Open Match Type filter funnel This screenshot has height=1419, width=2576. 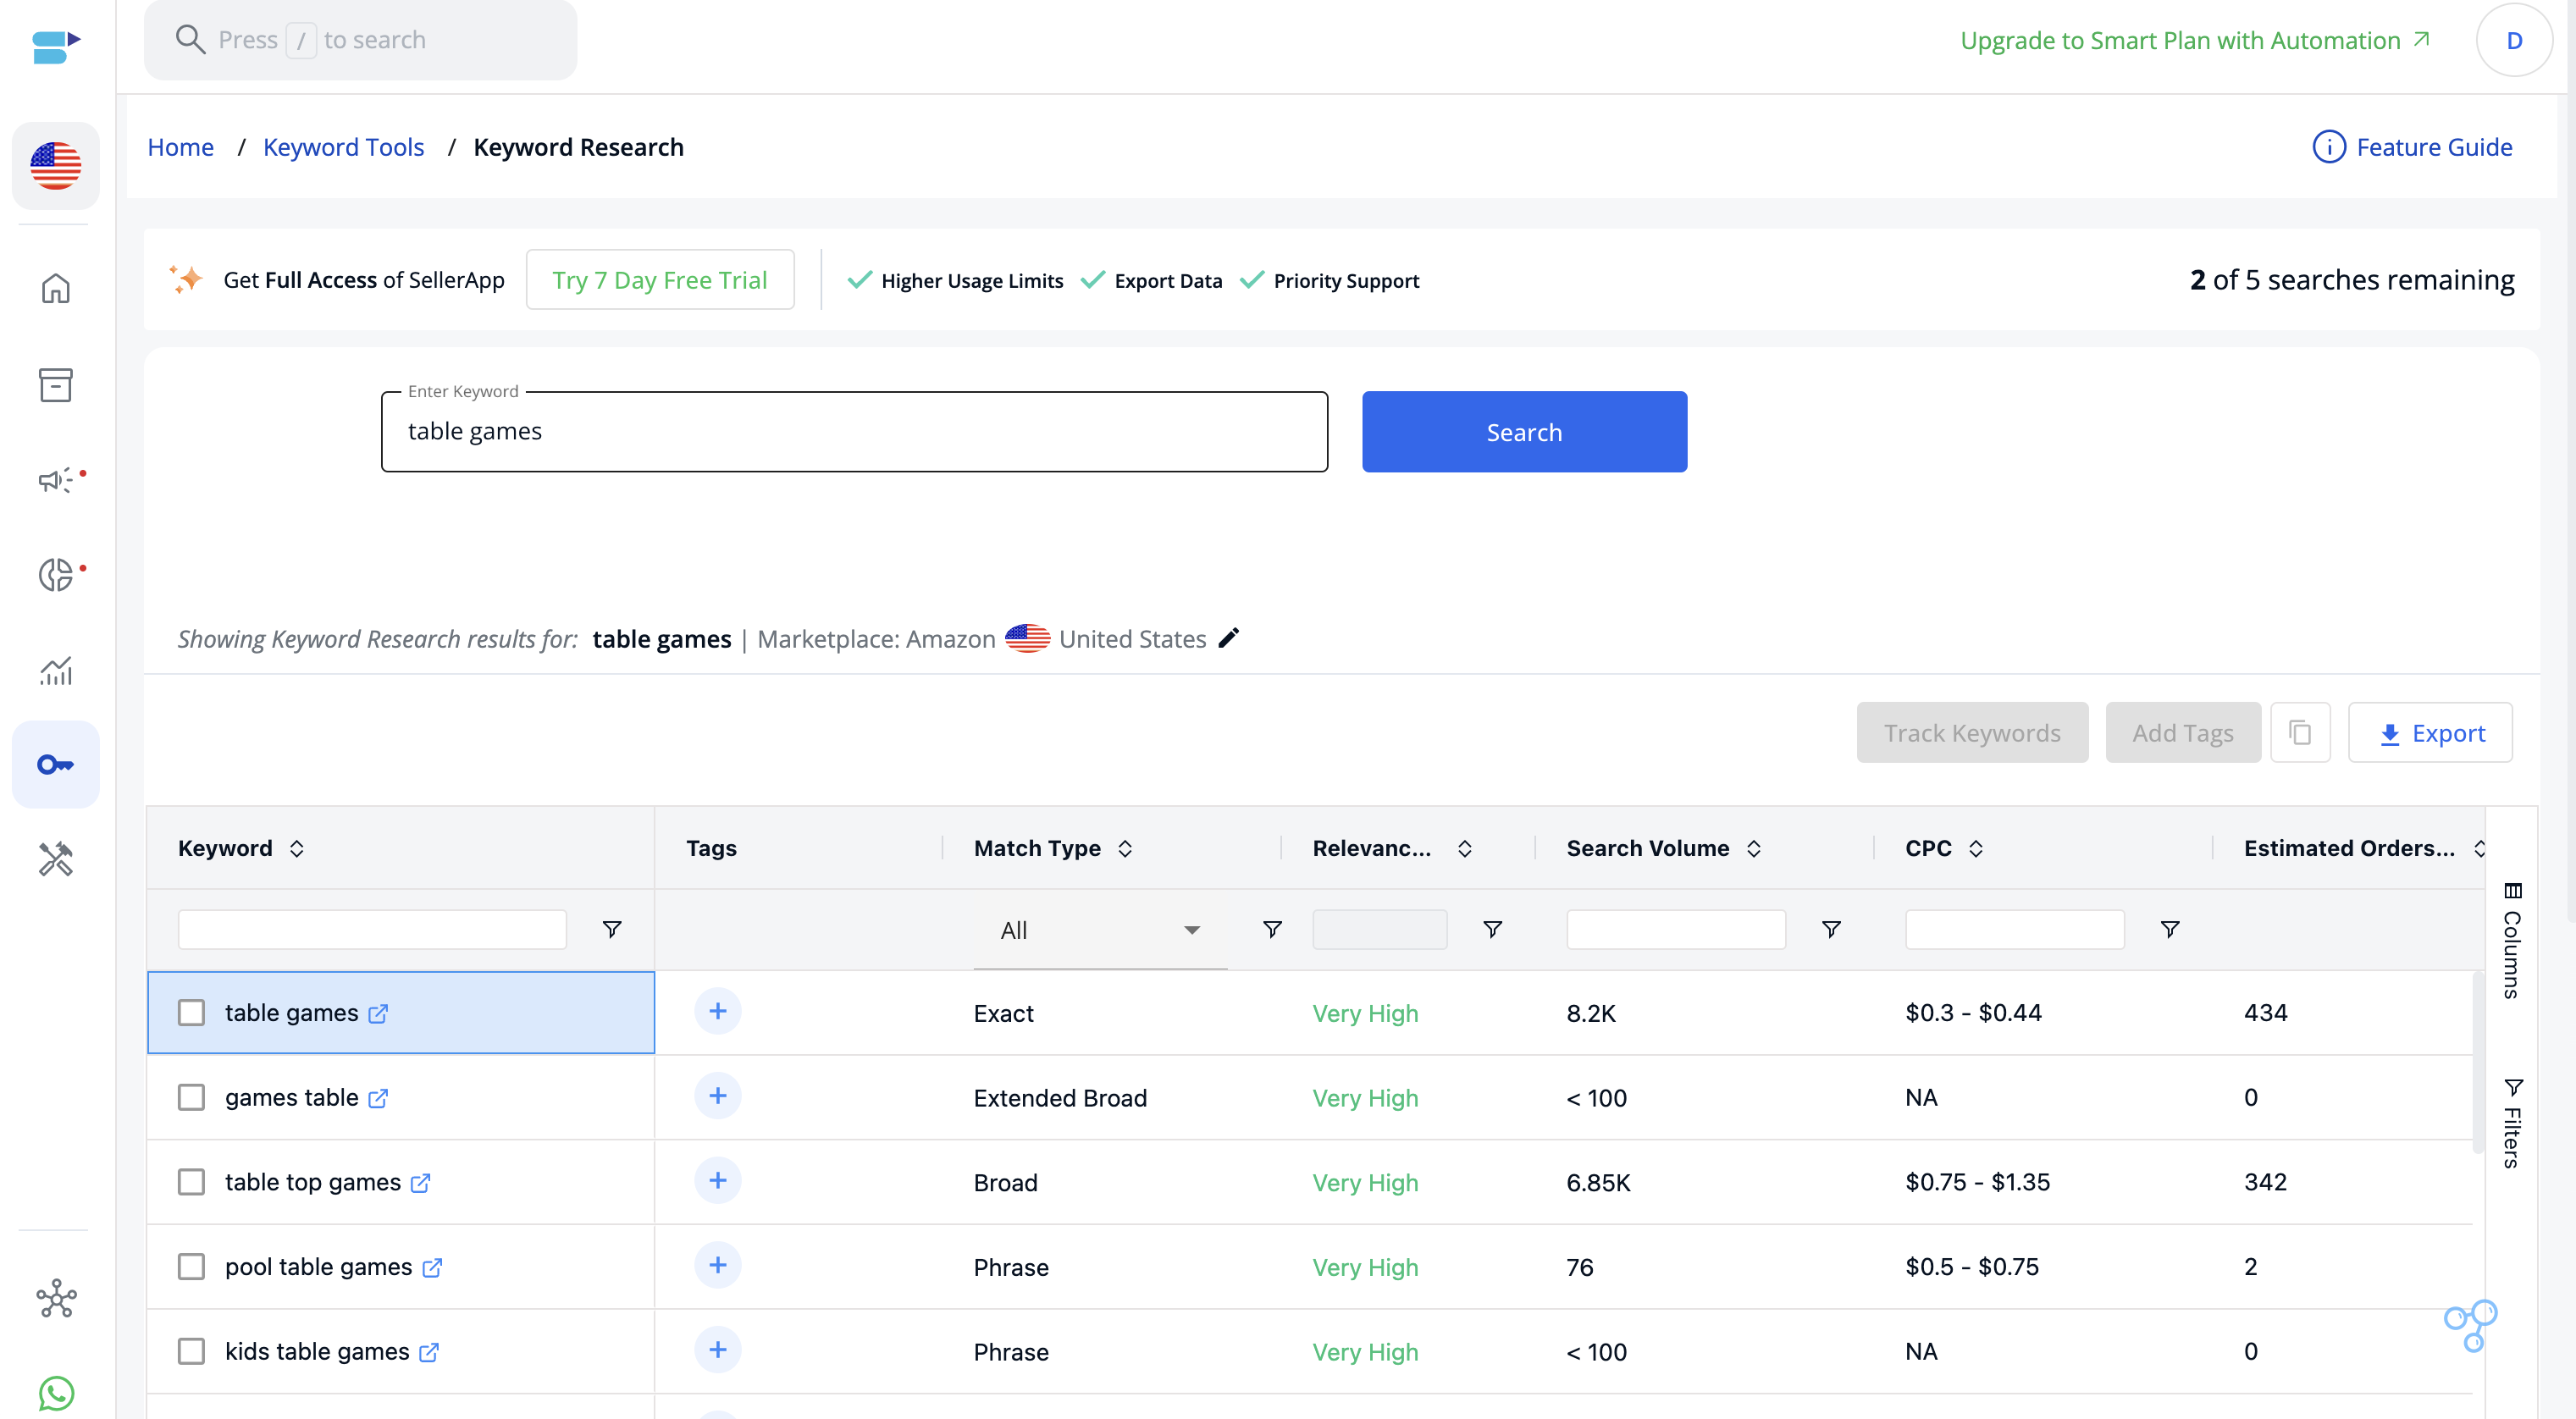tap(1272, 930)
